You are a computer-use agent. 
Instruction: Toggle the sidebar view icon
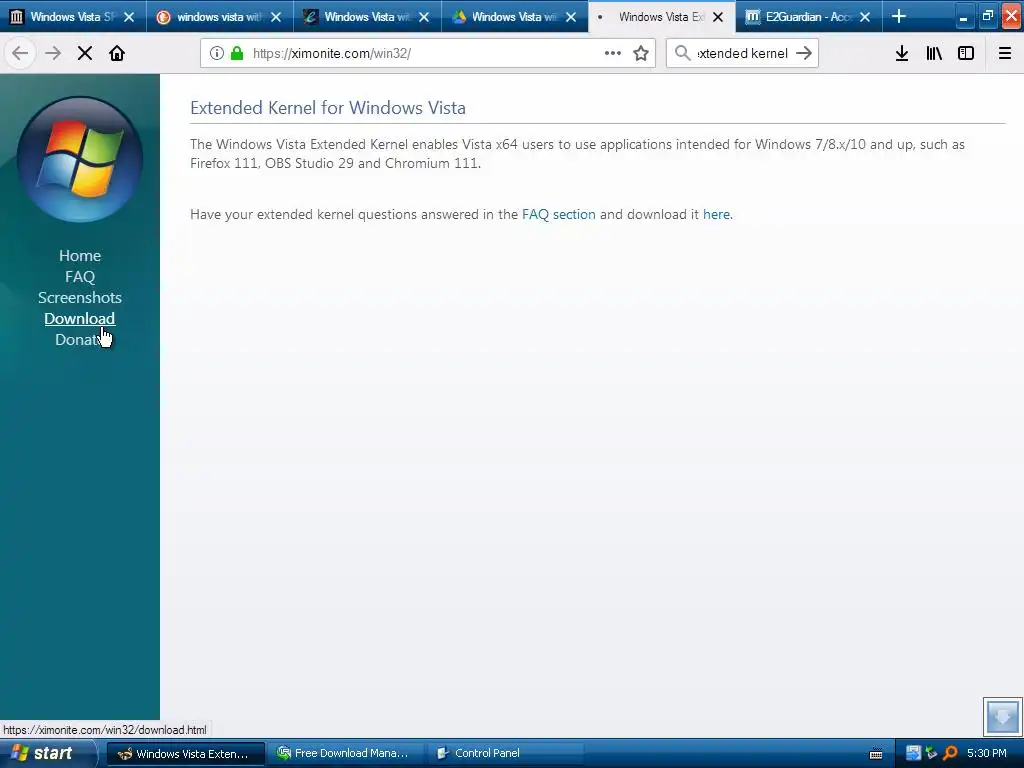pos(966,53)
